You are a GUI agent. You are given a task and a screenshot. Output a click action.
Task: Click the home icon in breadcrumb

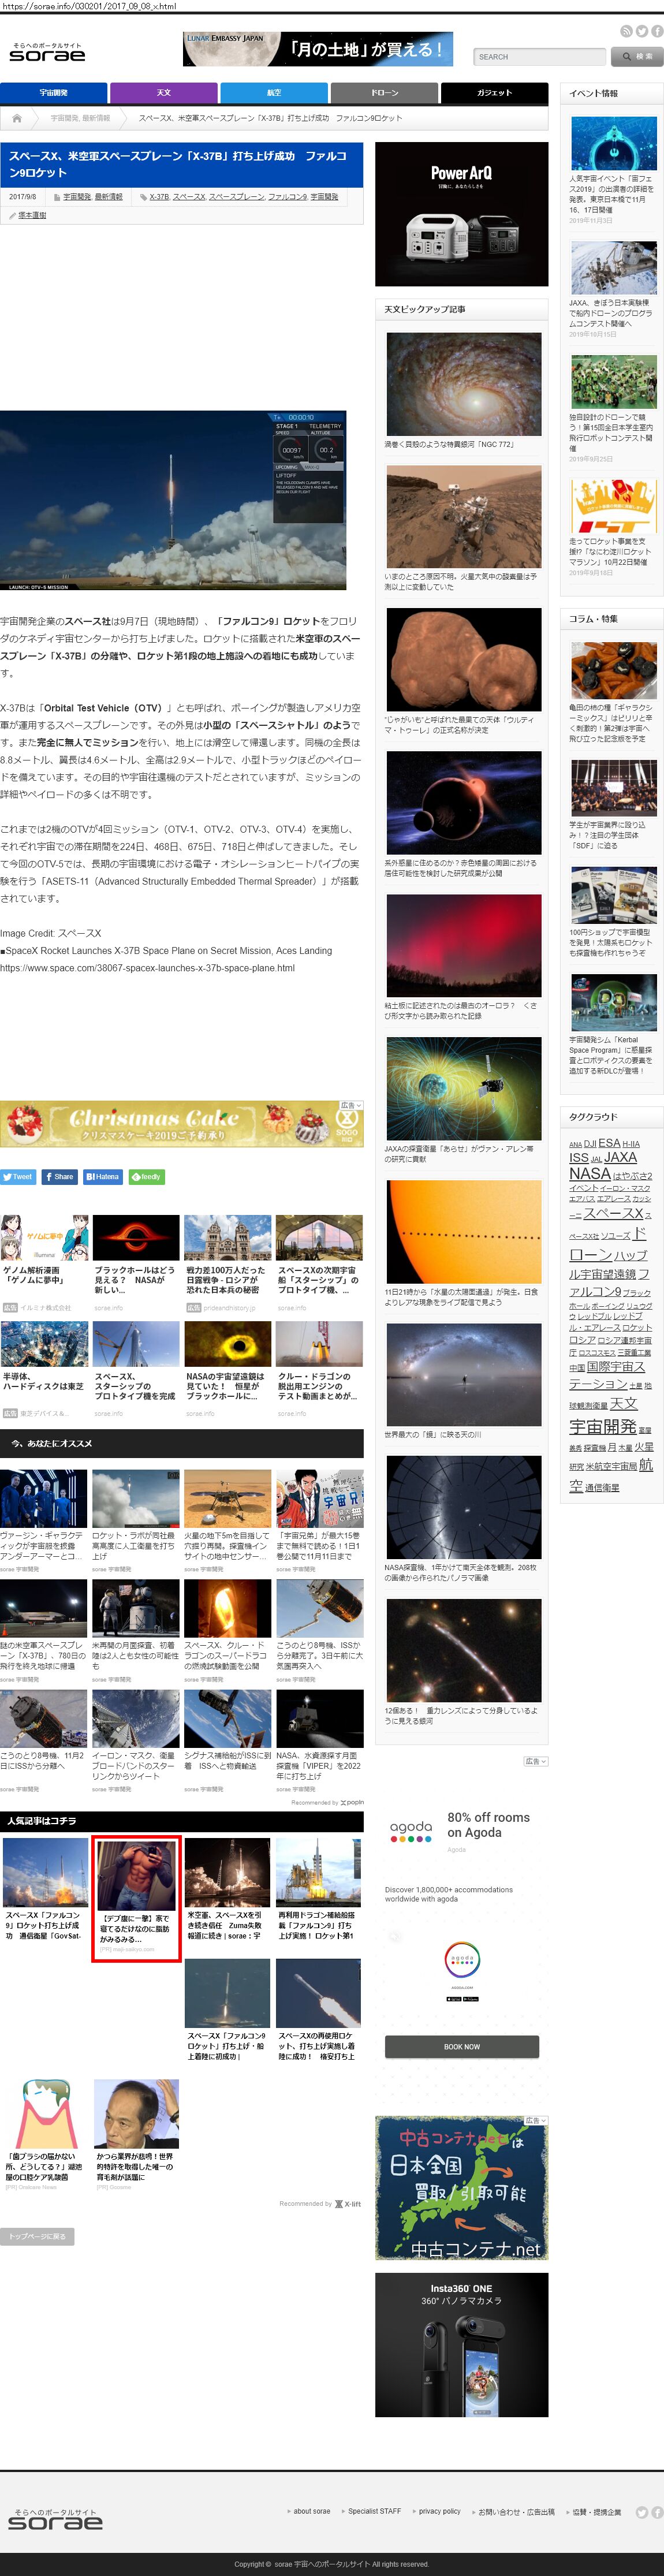[x=17, y=118]
